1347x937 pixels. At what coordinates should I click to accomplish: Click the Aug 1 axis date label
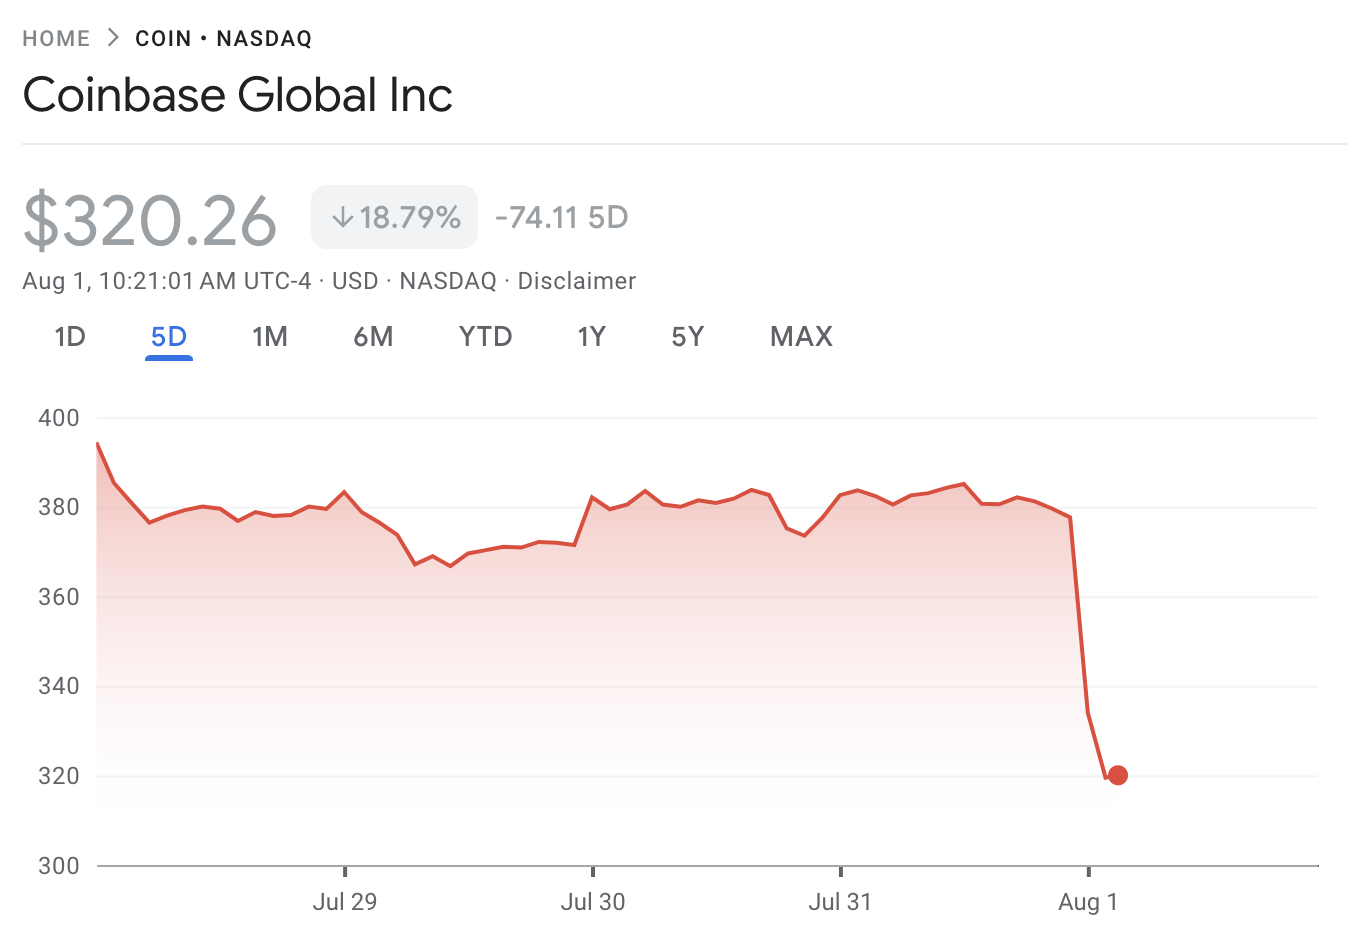[1088, 902]
